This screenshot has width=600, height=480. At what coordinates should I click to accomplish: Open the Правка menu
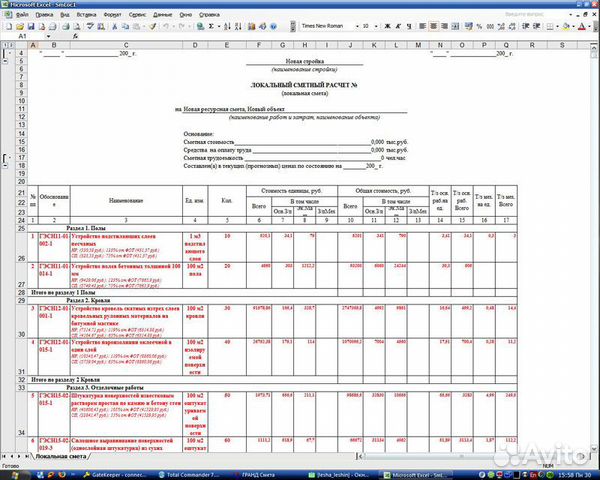tap(44, 15)
